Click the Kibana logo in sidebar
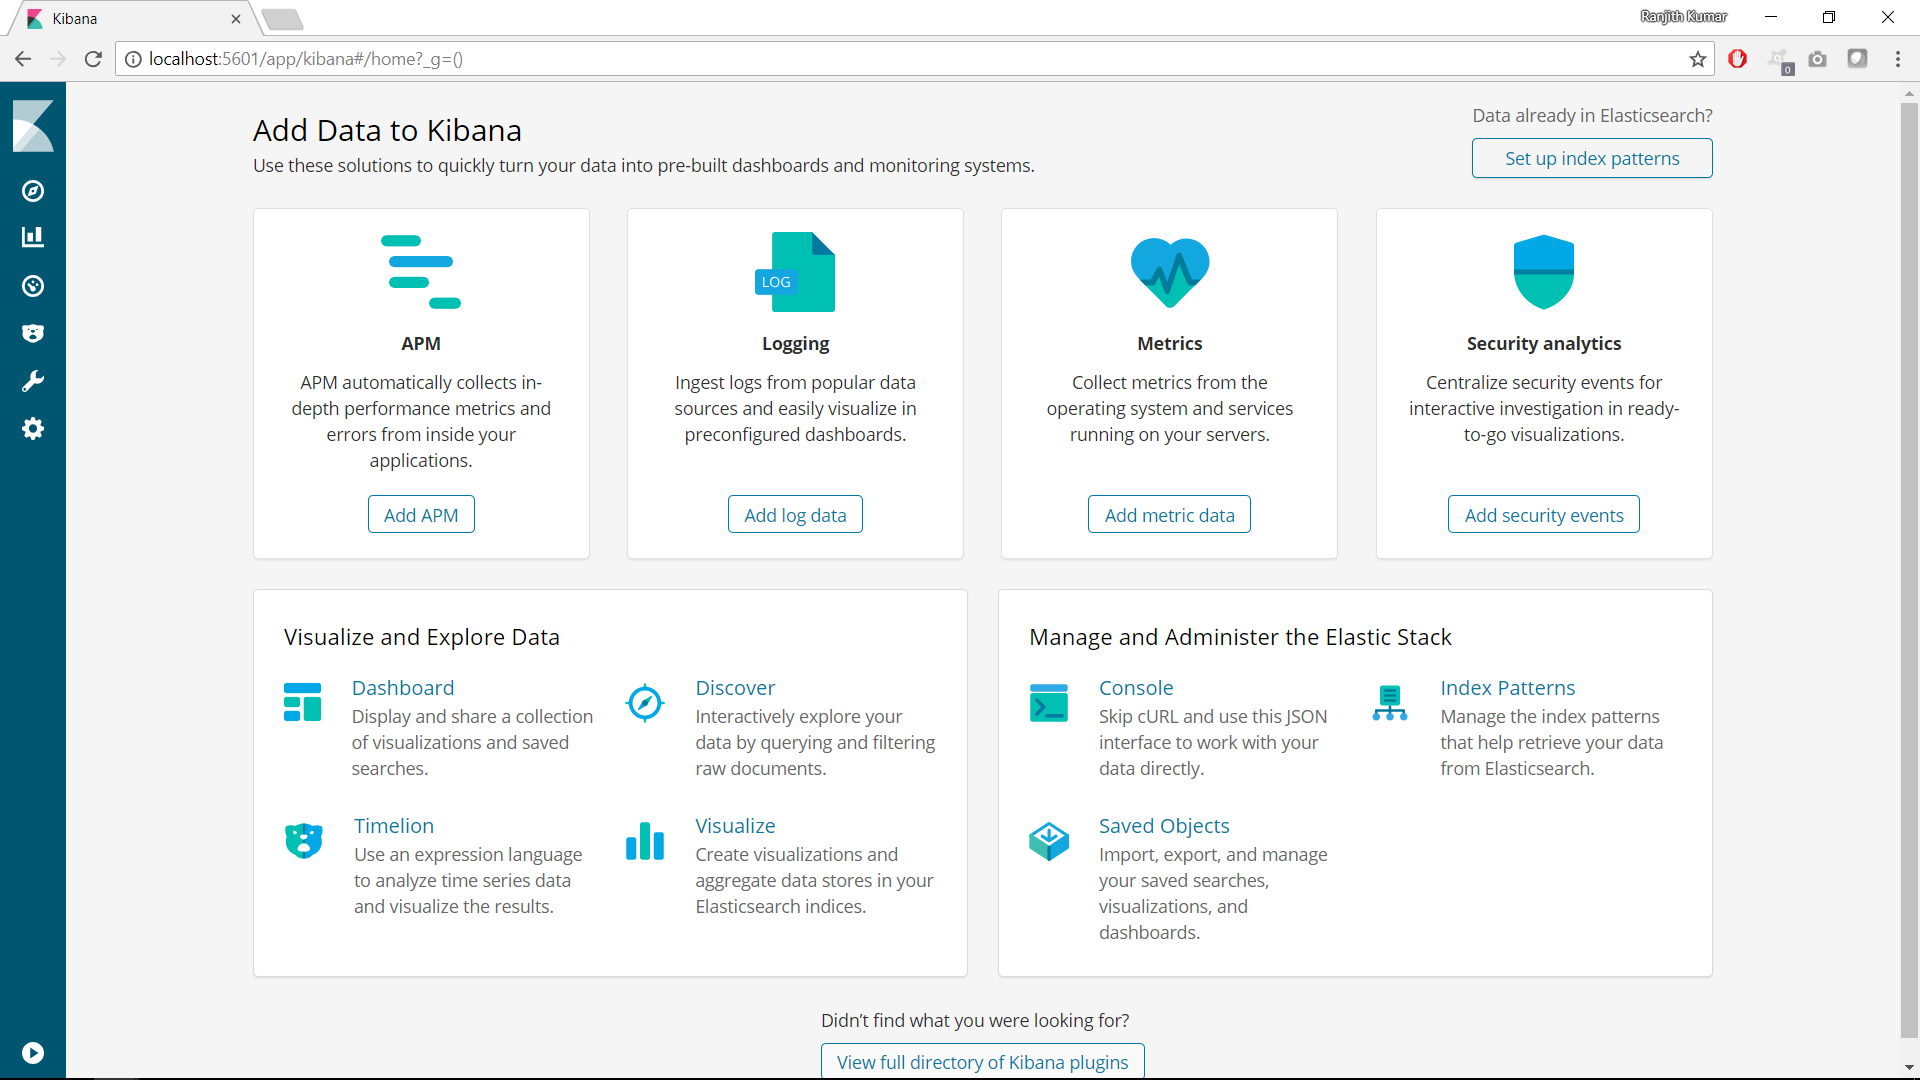1920x1080 pixels. [x=33, y=126]
